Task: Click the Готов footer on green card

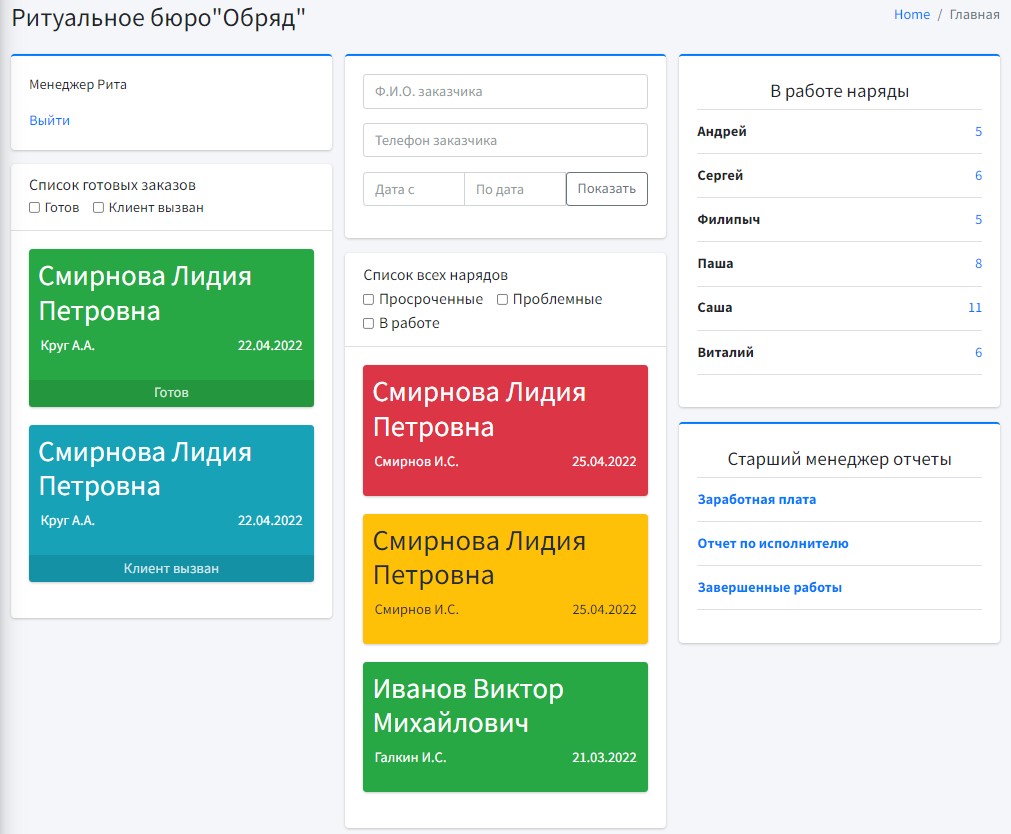Action: (172, 392)
